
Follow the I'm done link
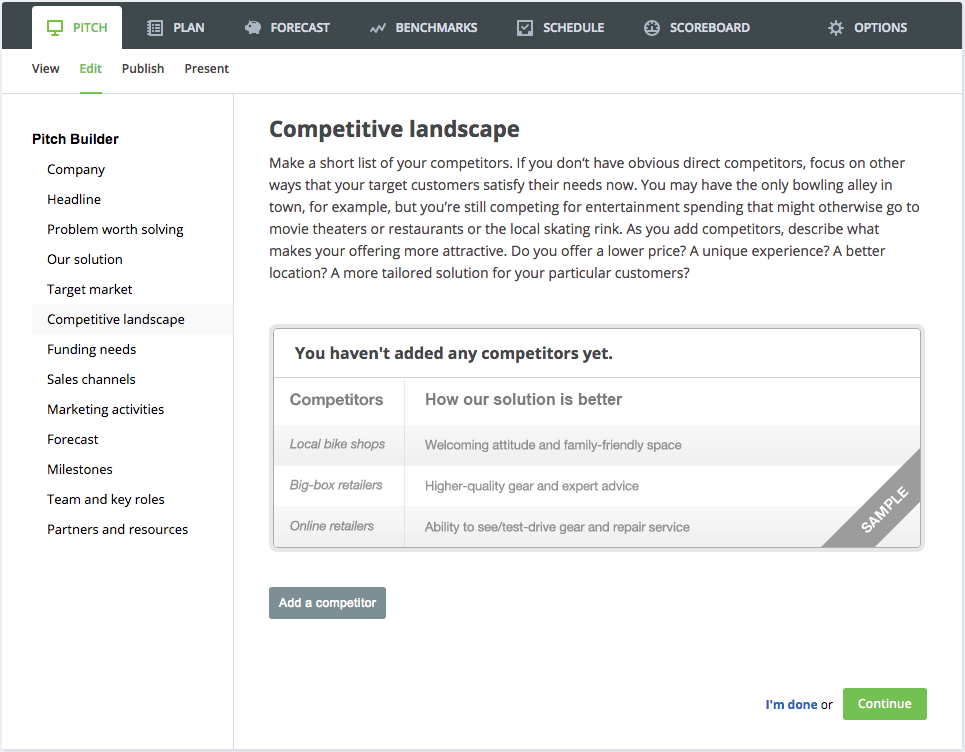[x=791, y=705]
